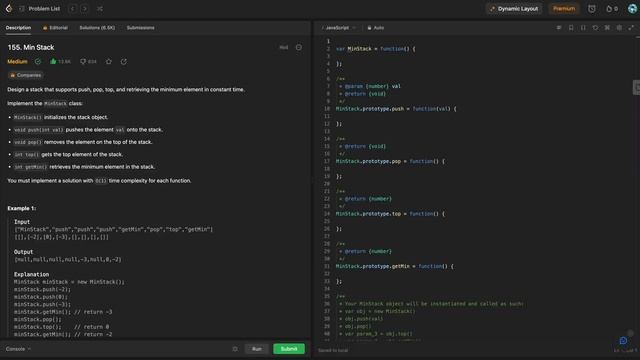Click the LeetCode logo icon
Viewport: 640px width, 360px height.
tap(9, 8)
